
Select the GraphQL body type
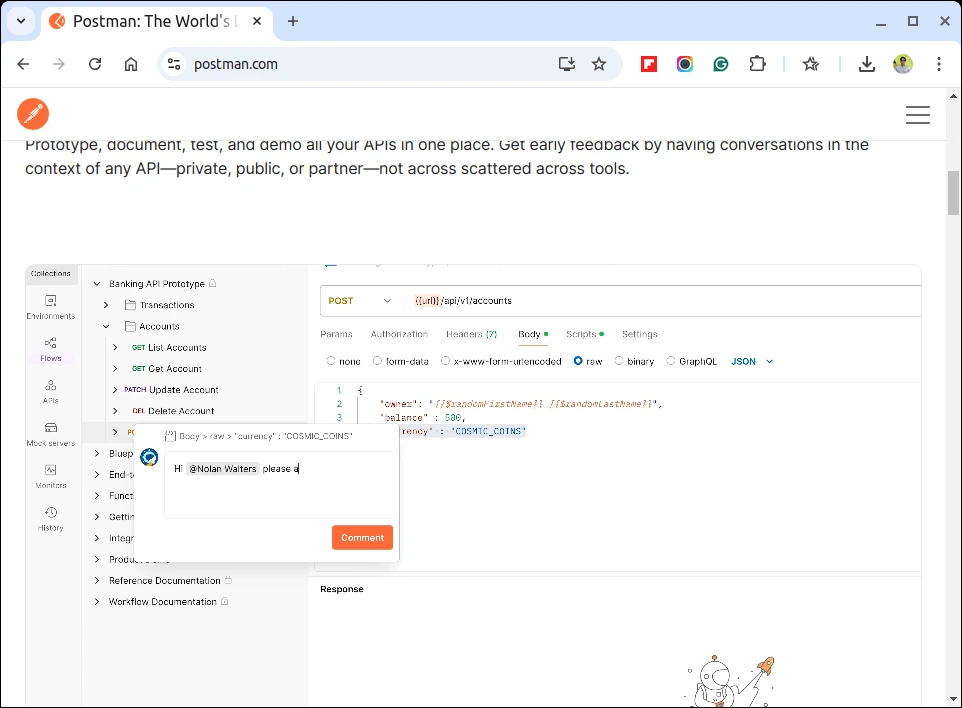(x=671, y=361)
